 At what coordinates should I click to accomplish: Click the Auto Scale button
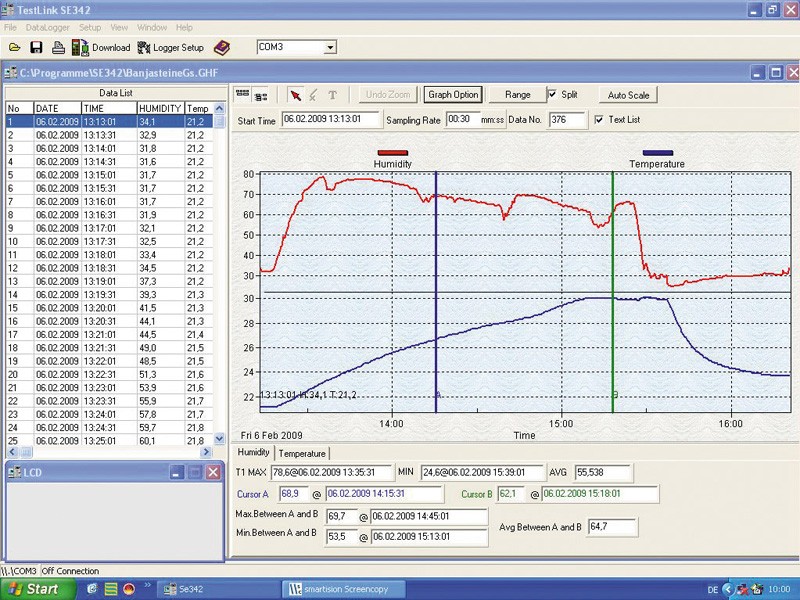click(x=628, y=95)
